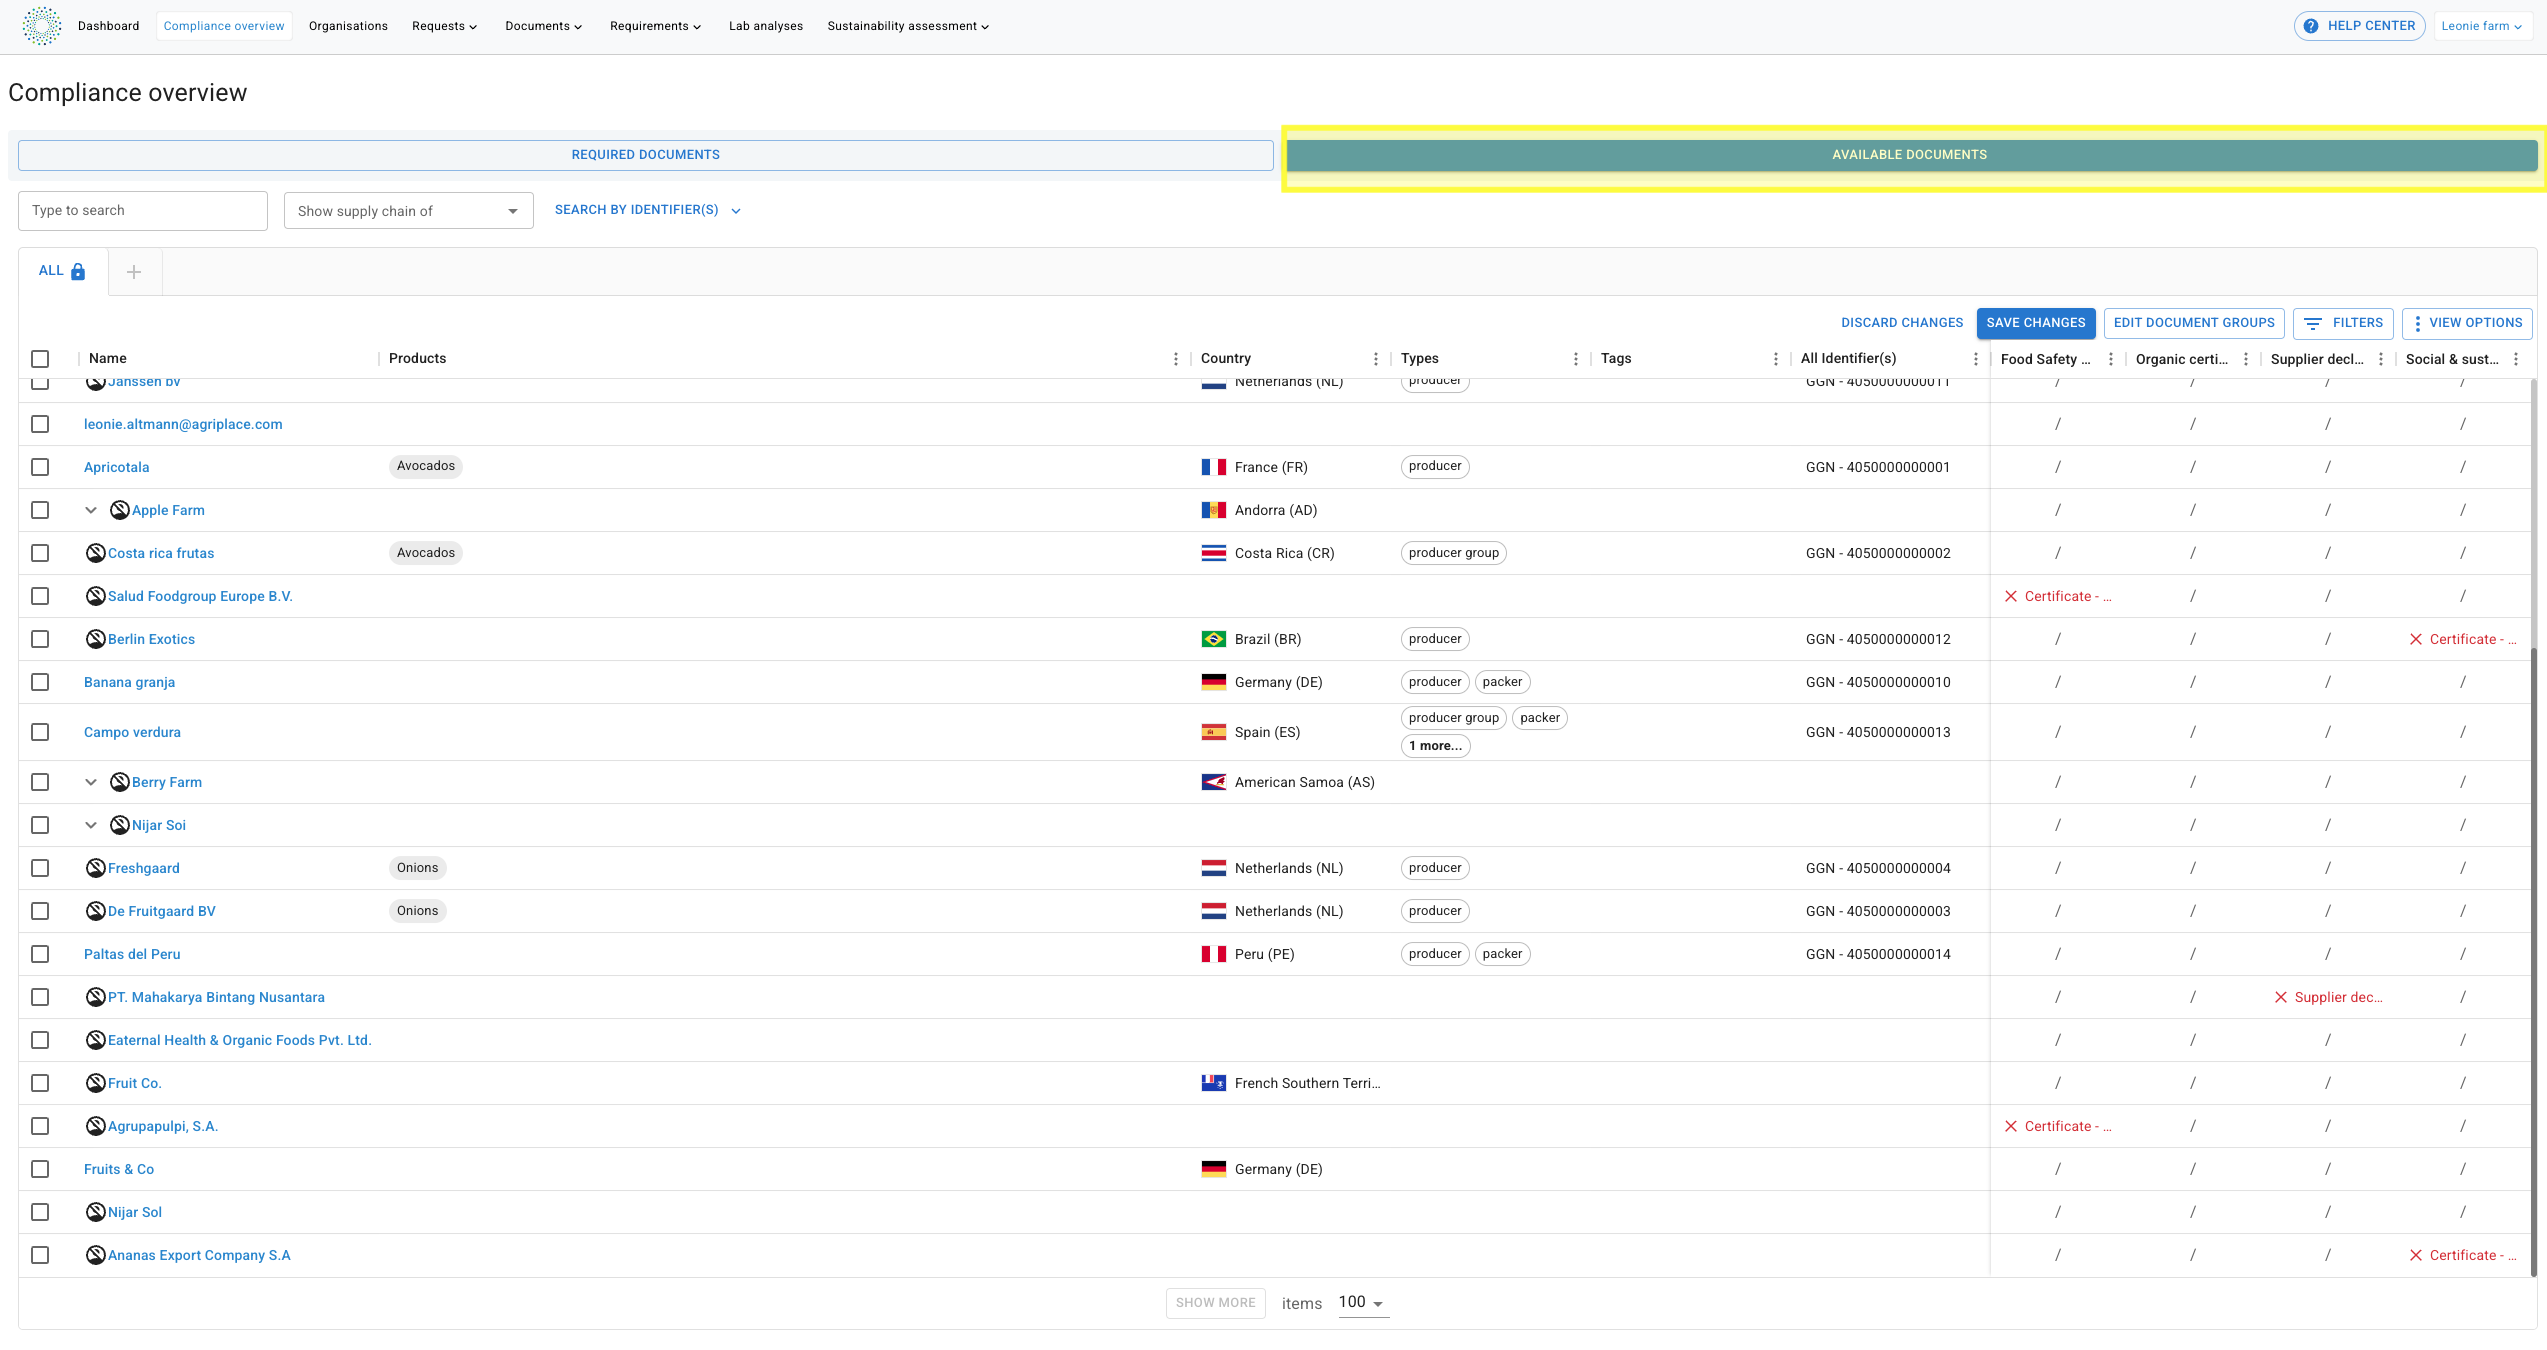The image size is (2547, 1350).
Task: Open the Filters panel
Action: [2343, 323]
